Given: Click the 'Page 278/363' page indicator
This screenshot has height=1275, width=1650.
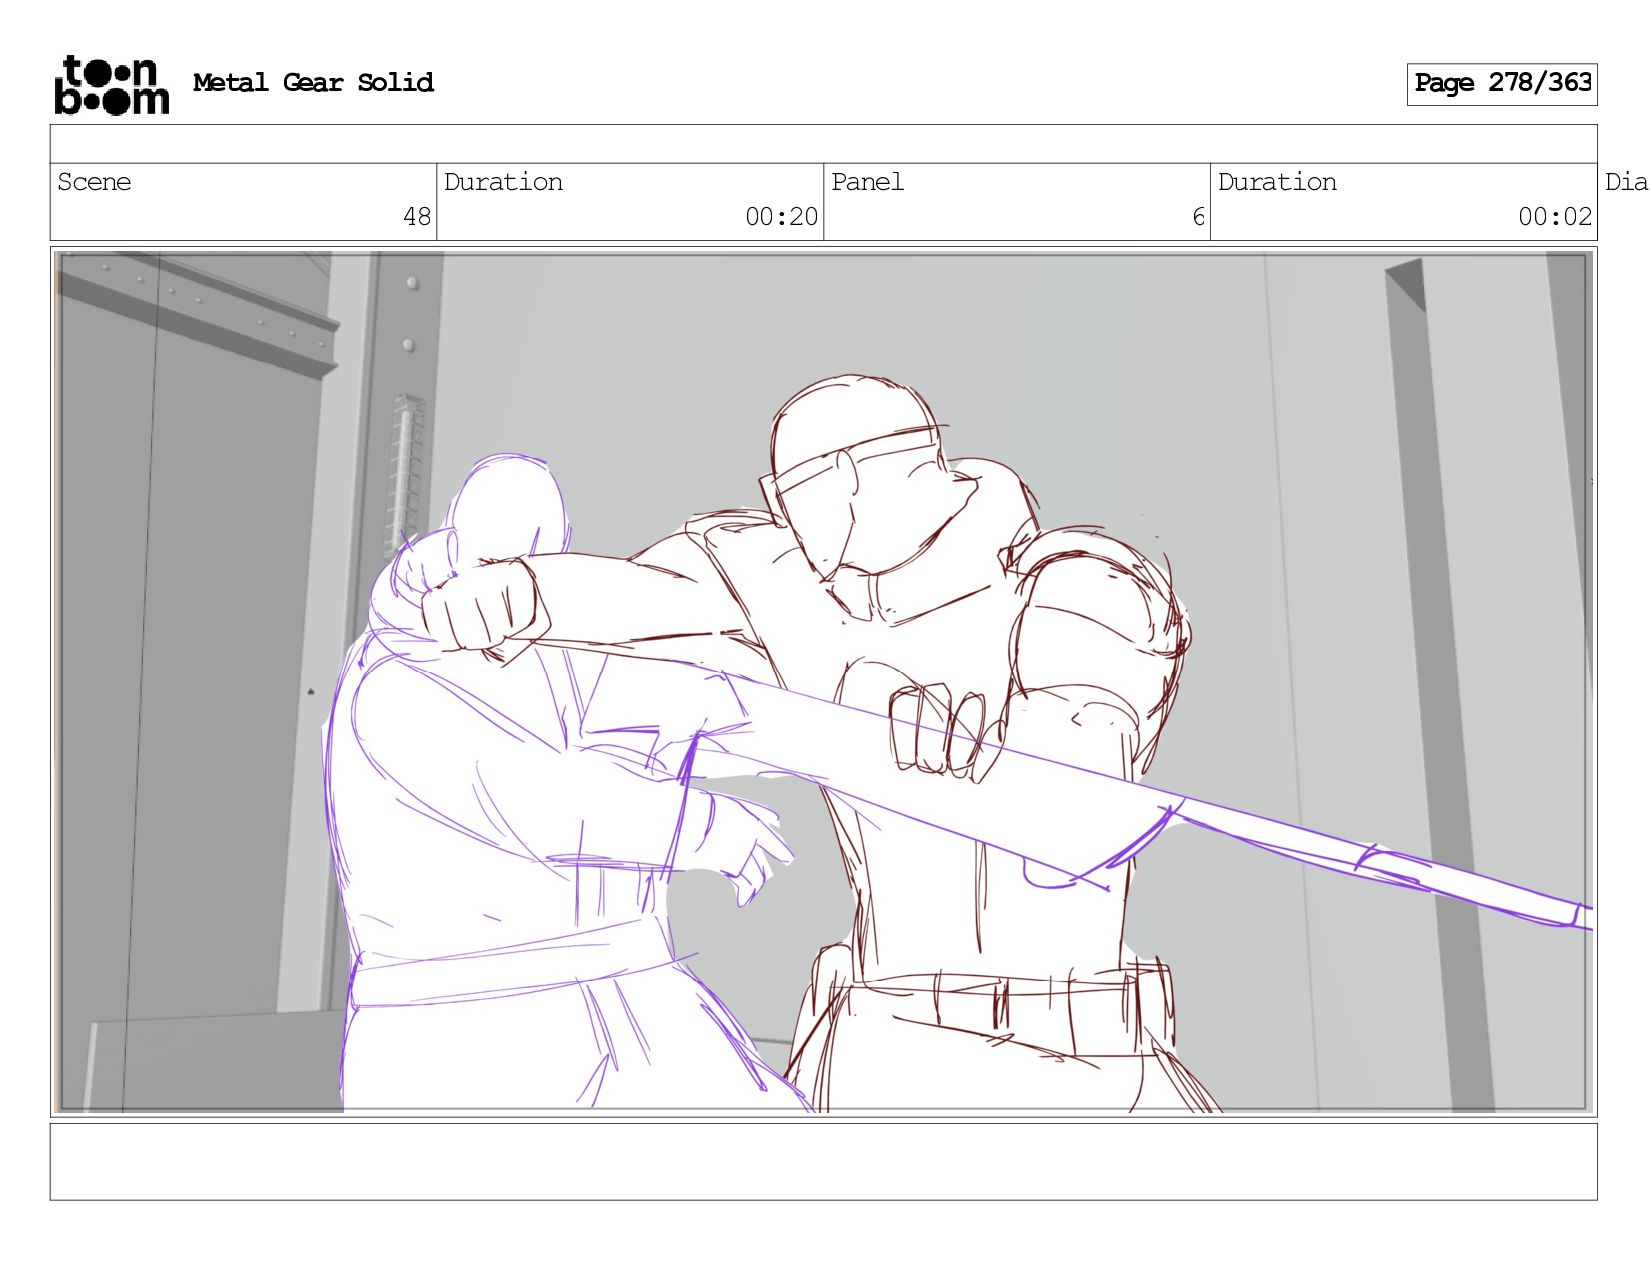Looking at the screenshot, I should [x=1502, y=84].
